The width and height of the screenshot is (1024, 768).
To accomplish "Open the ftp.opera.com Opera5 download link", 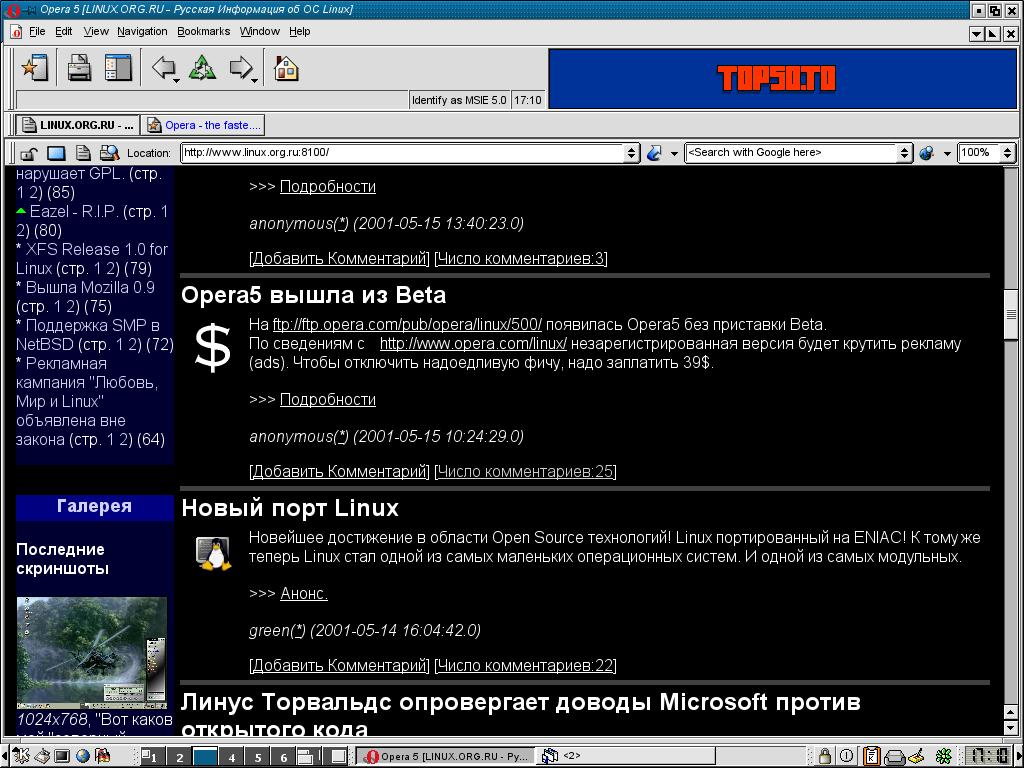I will (x=407, y=324).
